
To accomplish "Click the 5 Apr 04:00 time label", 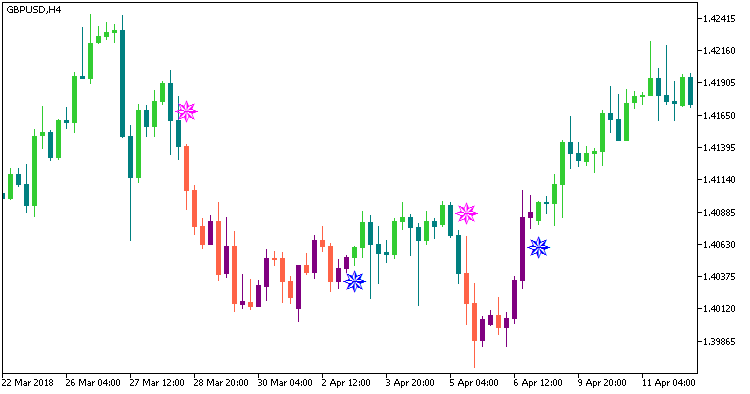I will pyautogui.click(x=474, y=383).
